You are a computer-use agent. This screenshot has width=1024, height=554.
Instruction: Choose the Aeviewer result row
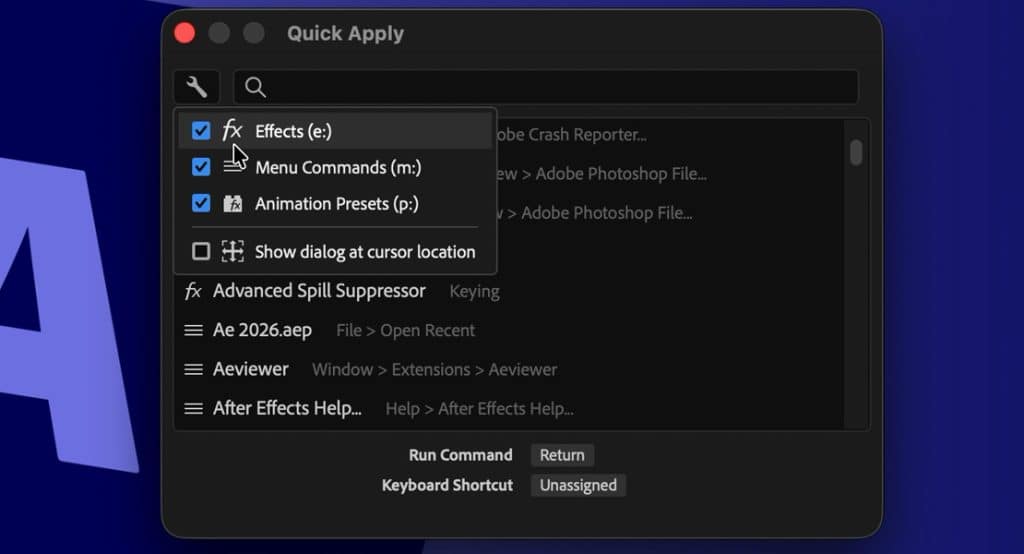pyautogui.click(x=509, y=369)
